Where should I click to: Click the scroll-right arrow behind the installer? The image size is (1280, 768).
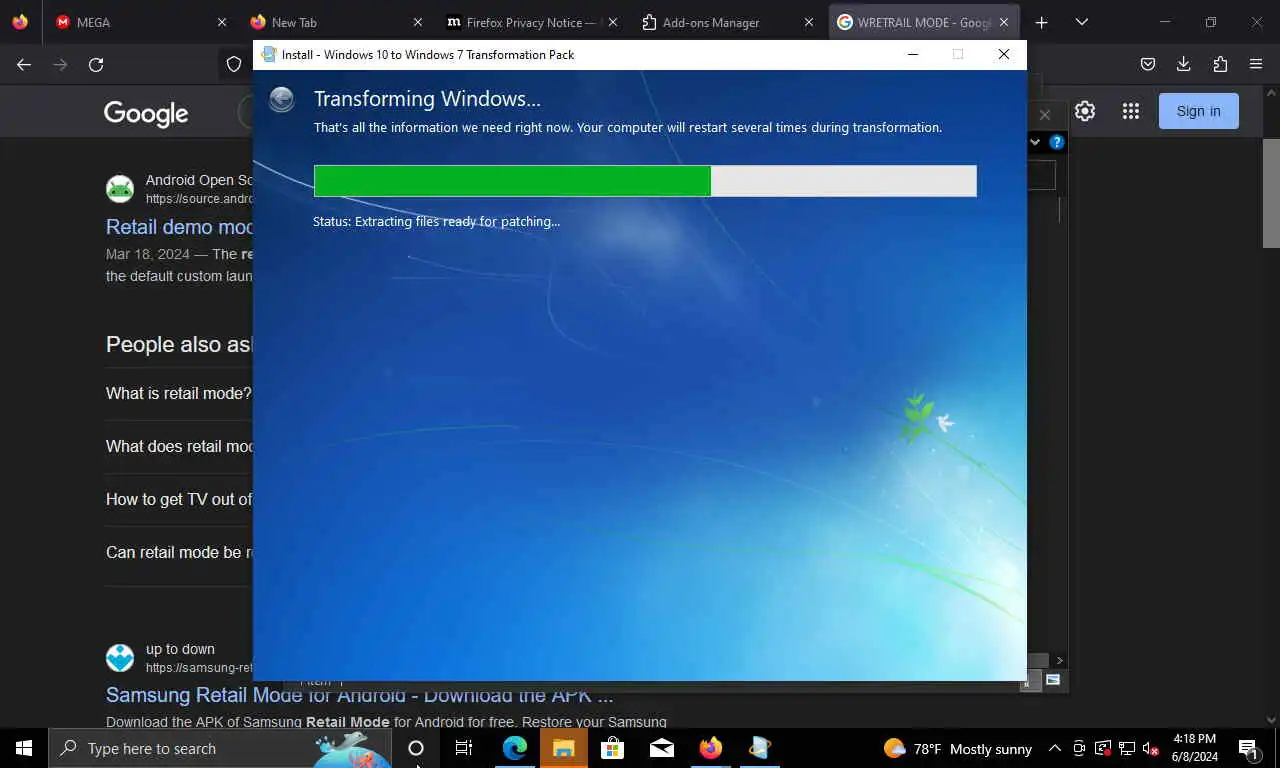point(1060,660)
